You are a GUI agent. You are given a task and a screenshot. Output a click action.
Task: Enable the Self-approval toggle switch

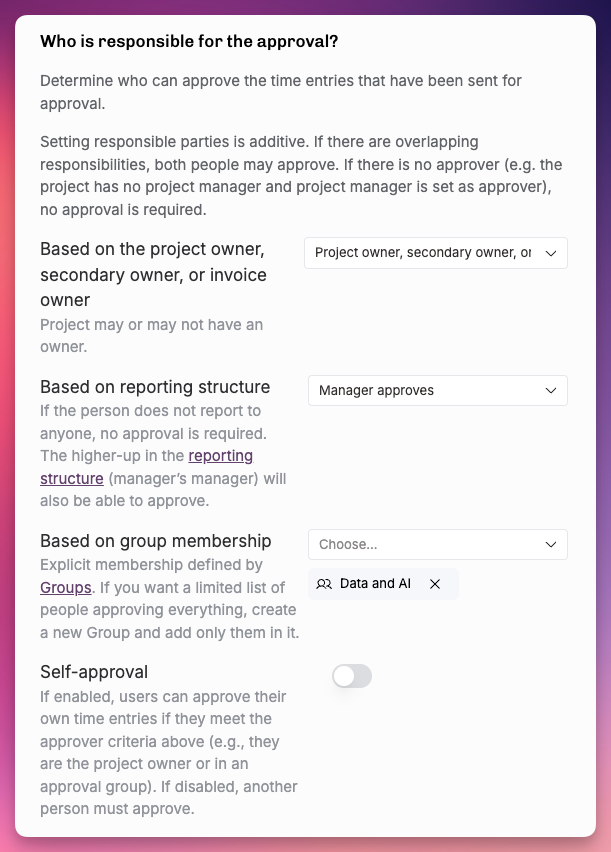(352, 676)
